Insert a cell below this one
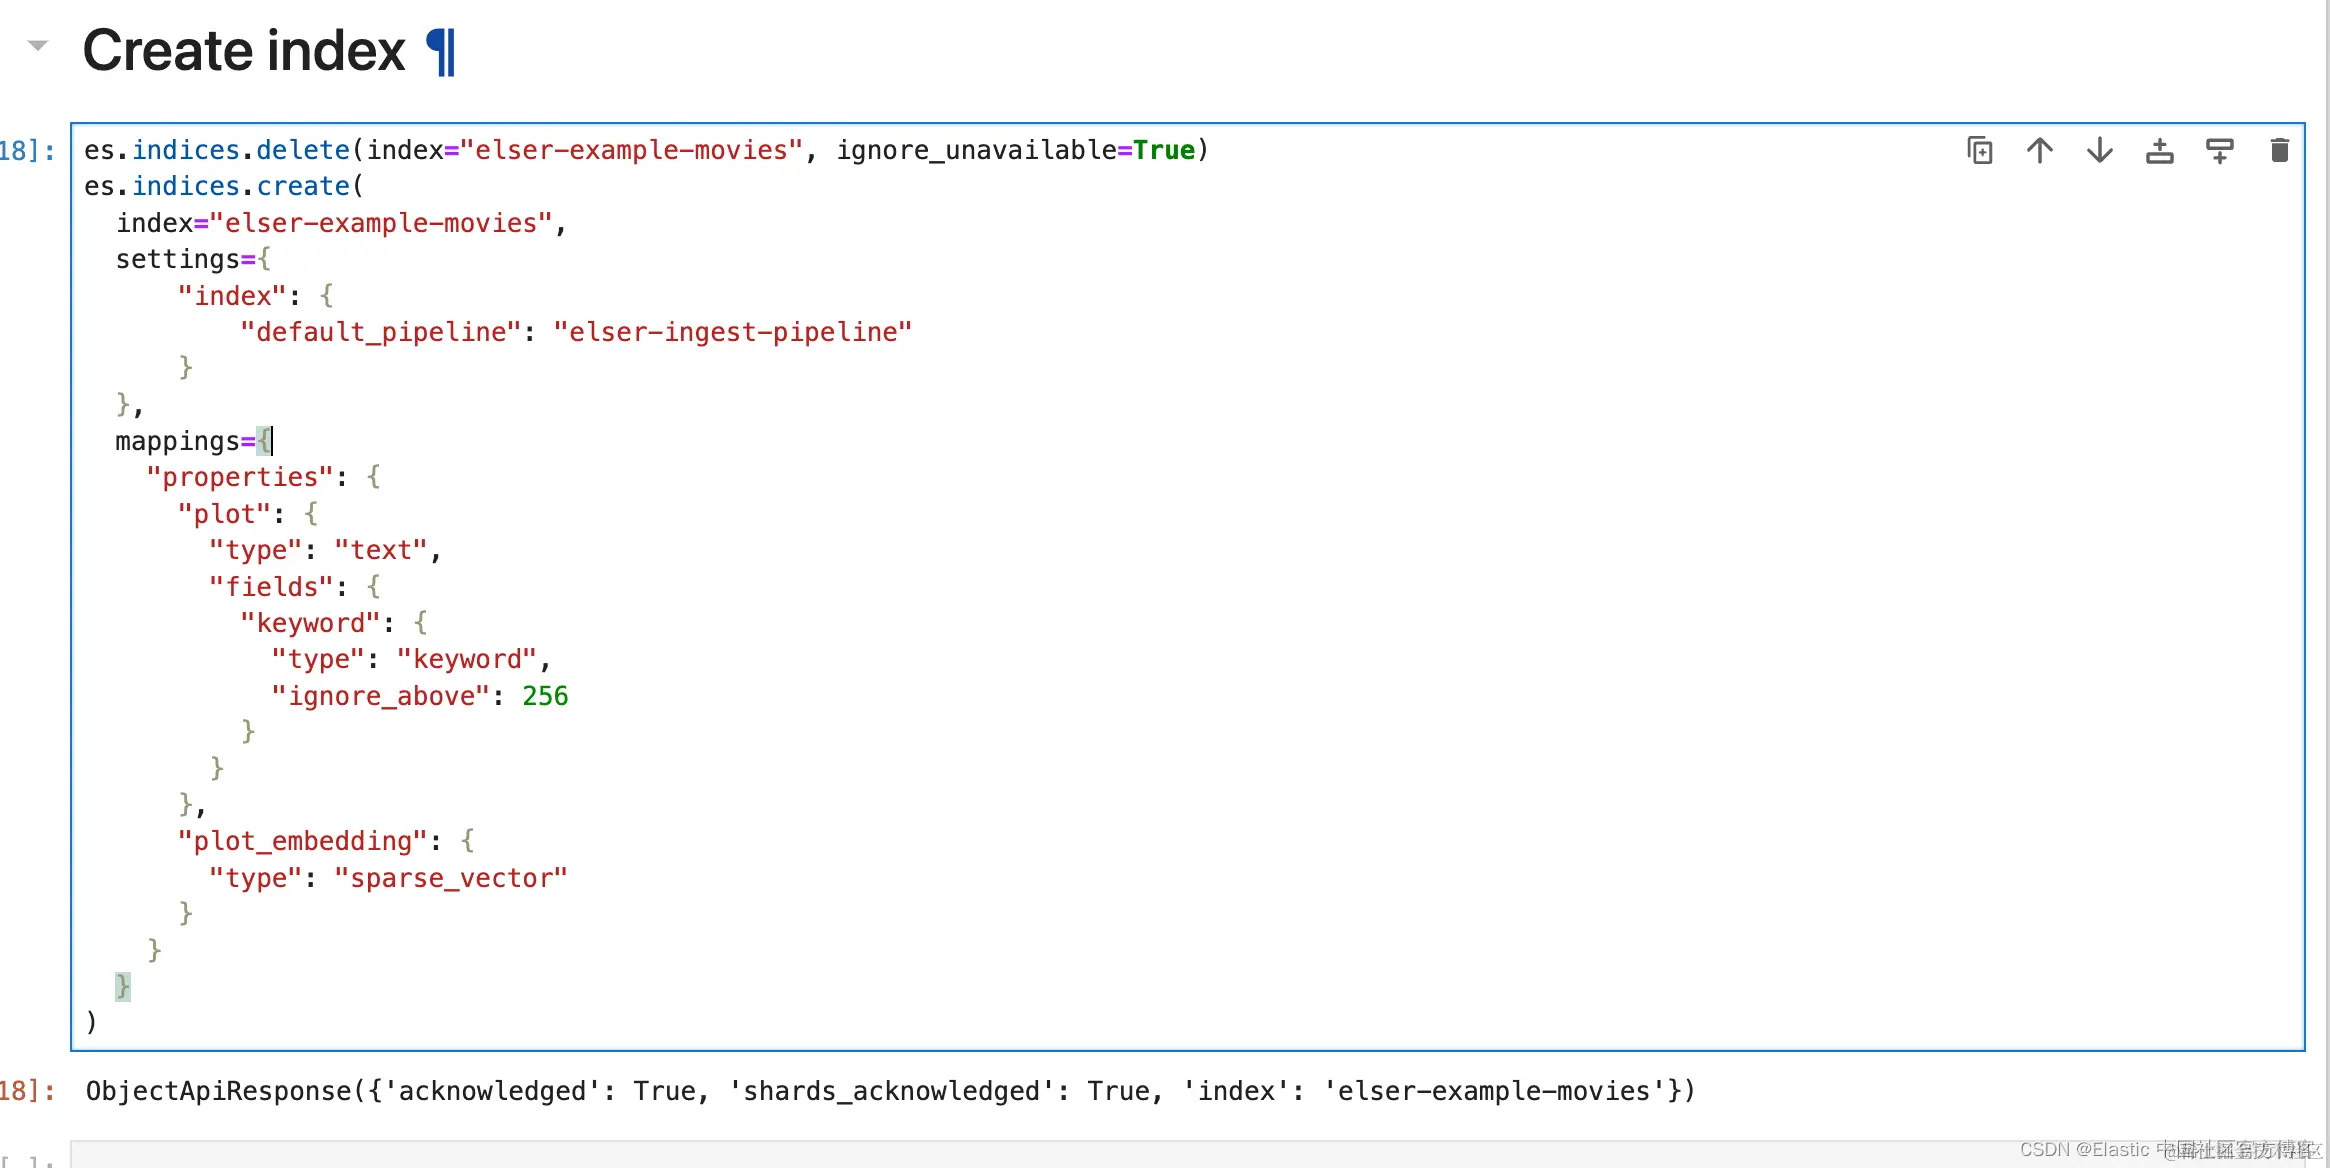The image size is (2330, 1168). pyautogui.click(x=2220, y=151)
